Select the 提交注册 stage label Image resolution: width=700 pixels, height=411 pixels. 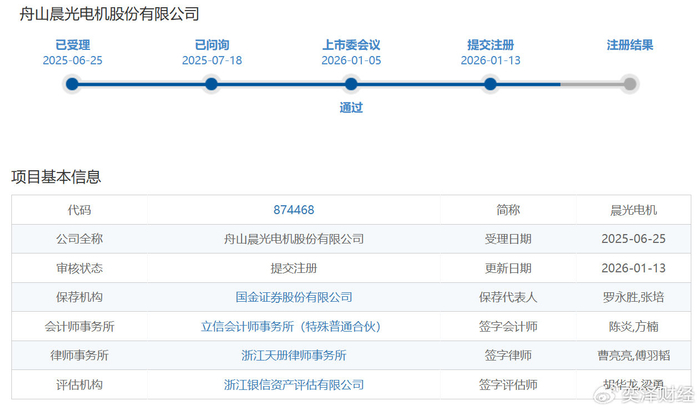(491, 45)
